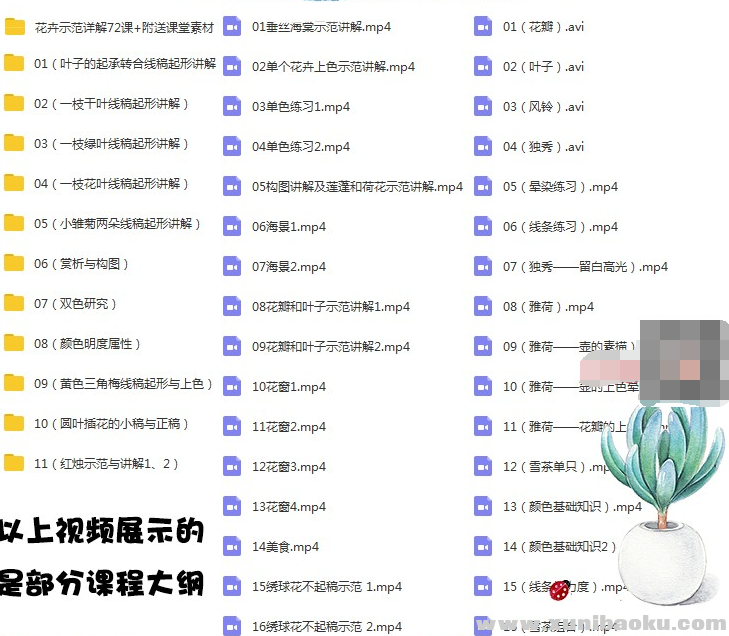Click video icon for 06海景1.mp4
This screenshot has width=729, height=636.
click(232, 227)
